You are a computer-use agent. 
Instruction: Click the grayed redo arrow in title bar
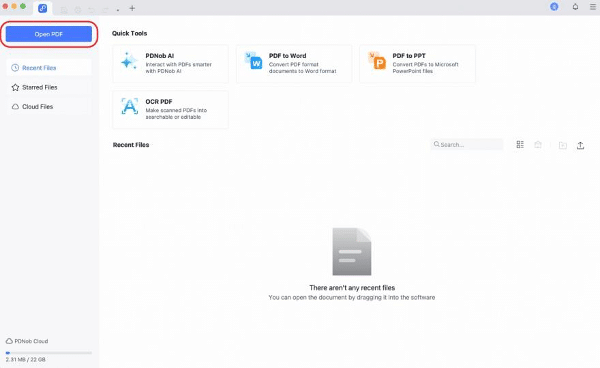point(105,10)
